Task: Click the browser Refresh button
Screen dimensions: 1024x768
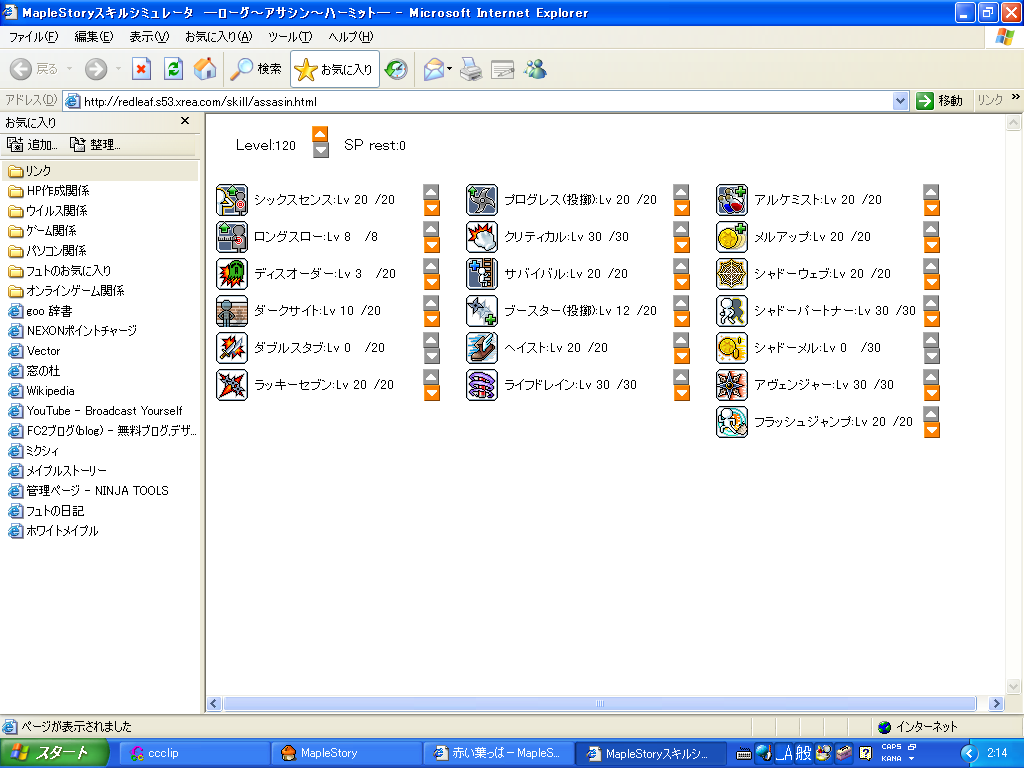Action: (x=173, y=69)
